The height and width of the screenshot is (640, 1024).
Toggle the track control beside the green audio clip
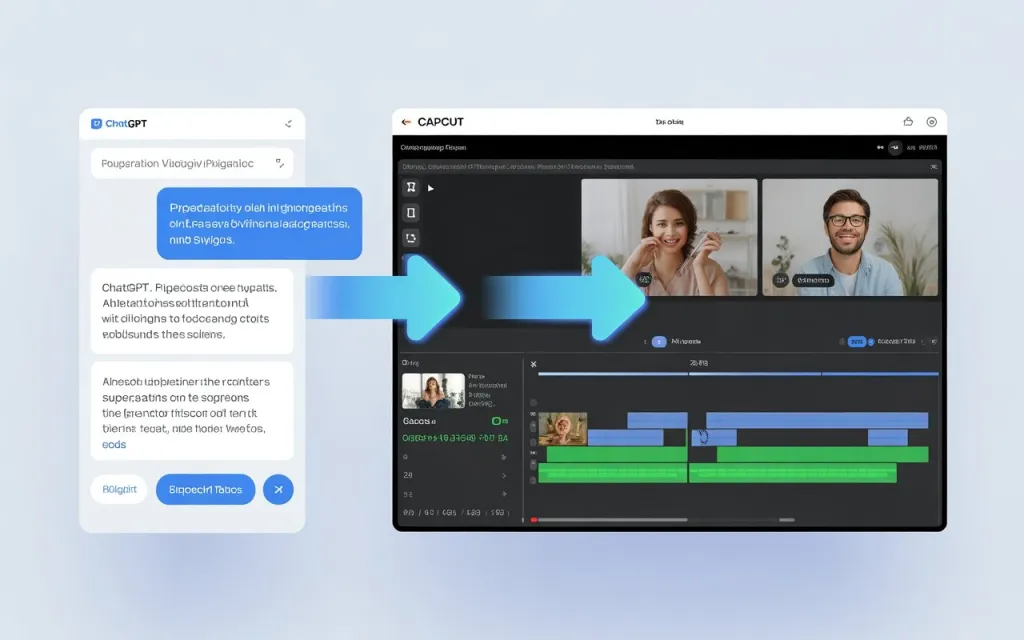533,465
